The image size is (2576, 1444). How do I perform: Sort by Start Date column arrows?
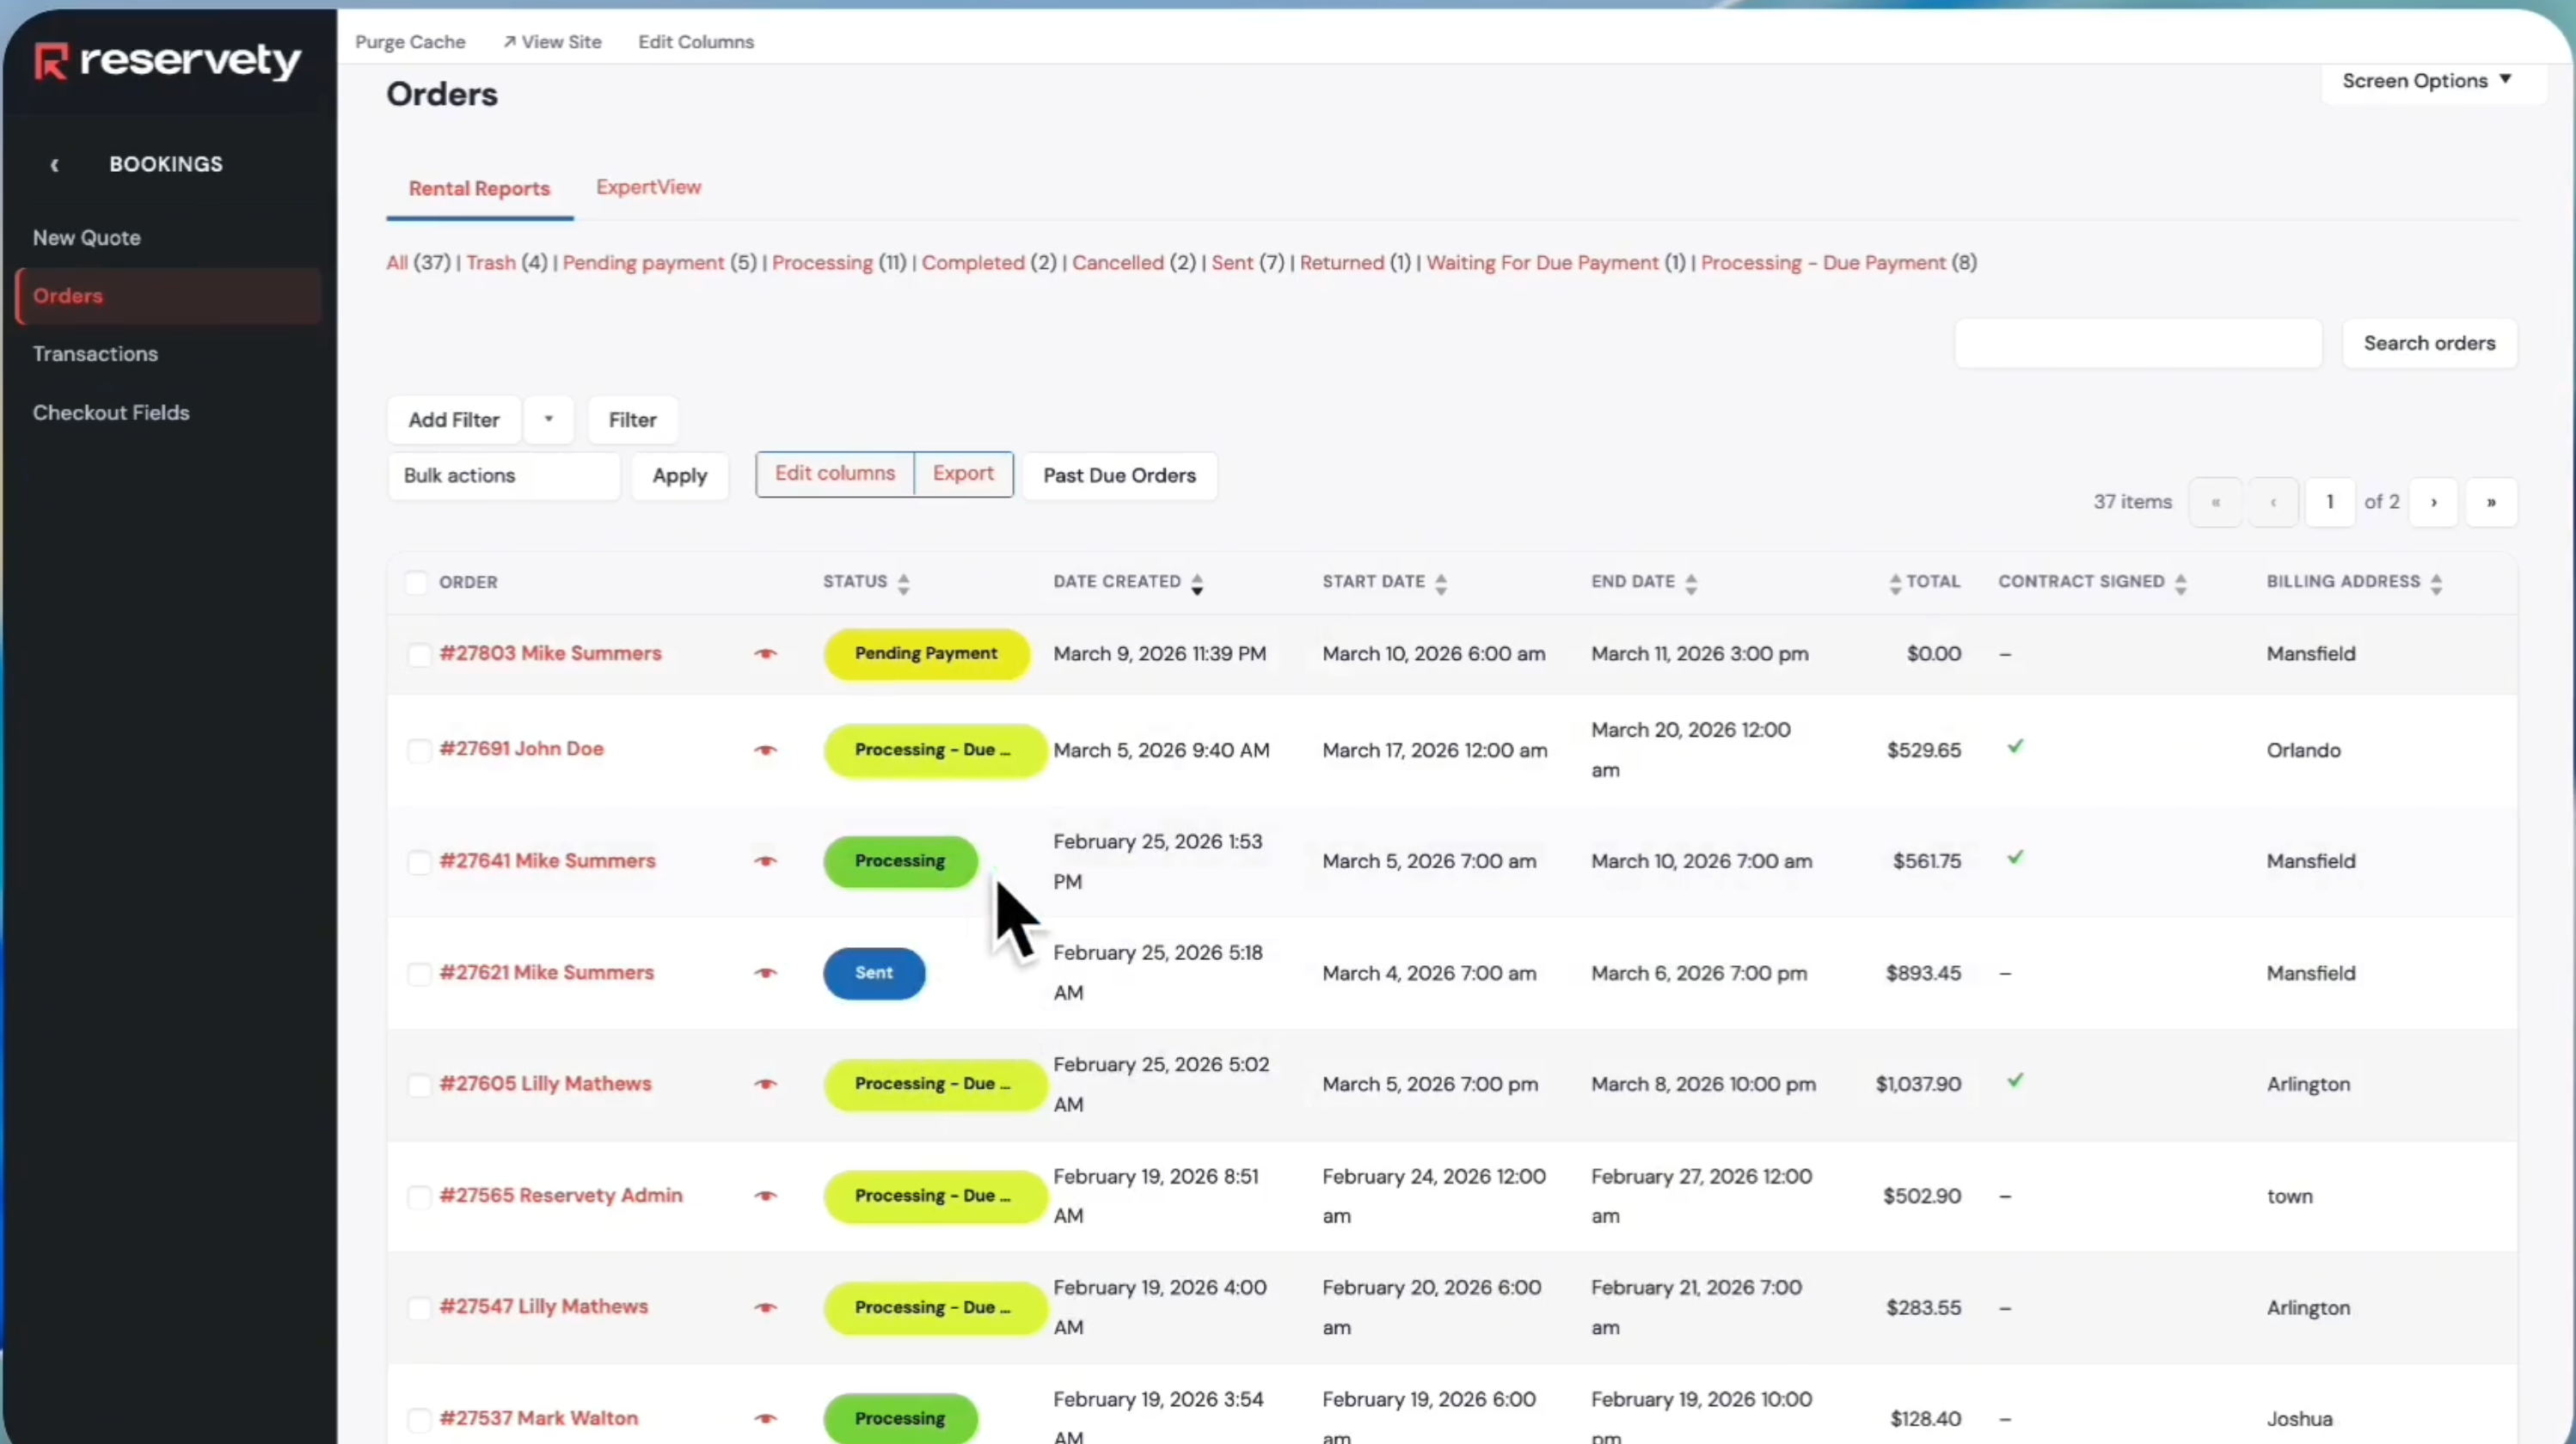[x=1441, y=584]
